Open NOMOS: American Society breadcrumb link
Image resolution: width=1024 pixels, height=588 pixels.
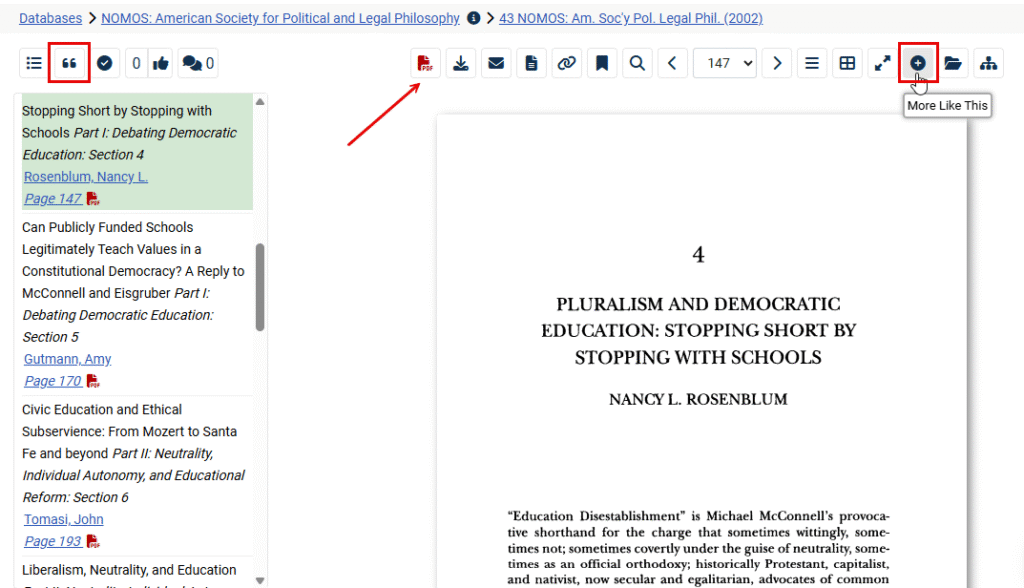pos(280,18)
